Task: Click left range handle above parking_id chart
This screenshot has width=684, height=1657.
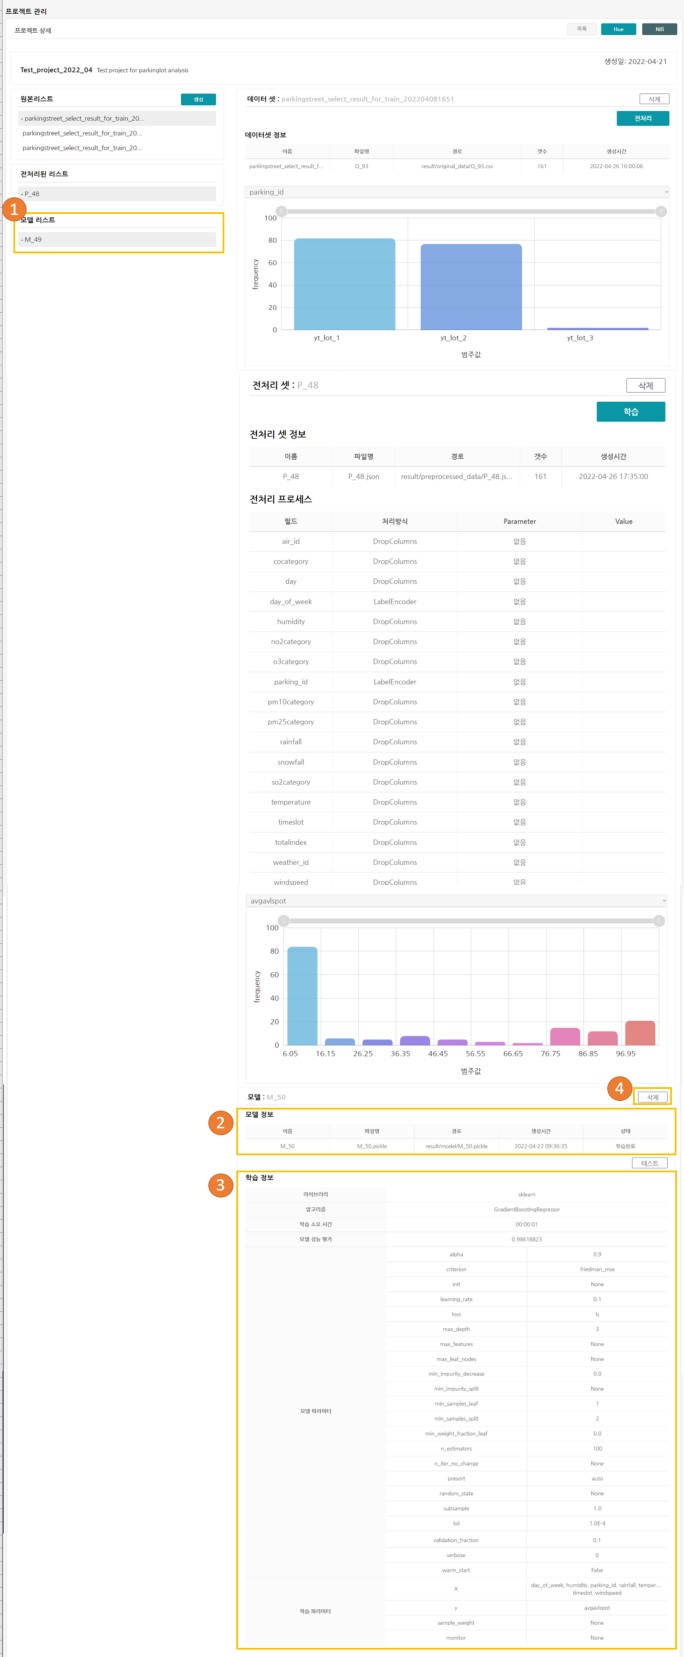Action: tap(281, 211)
